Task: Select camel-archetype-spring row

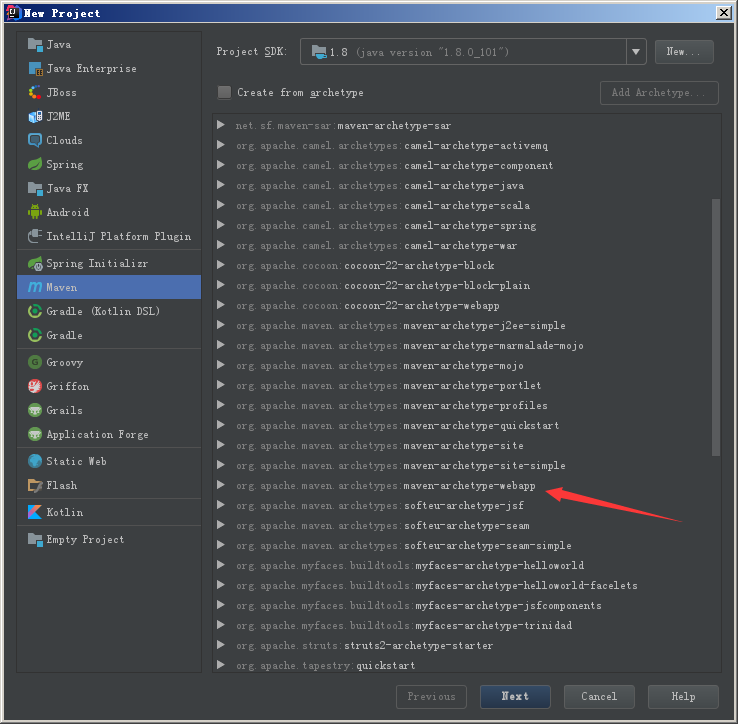Action: tap(466, 225)
